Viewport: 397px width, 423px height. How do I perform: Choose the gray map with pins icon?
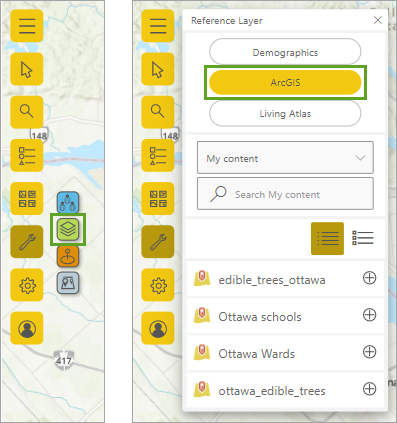pos(68,283)
